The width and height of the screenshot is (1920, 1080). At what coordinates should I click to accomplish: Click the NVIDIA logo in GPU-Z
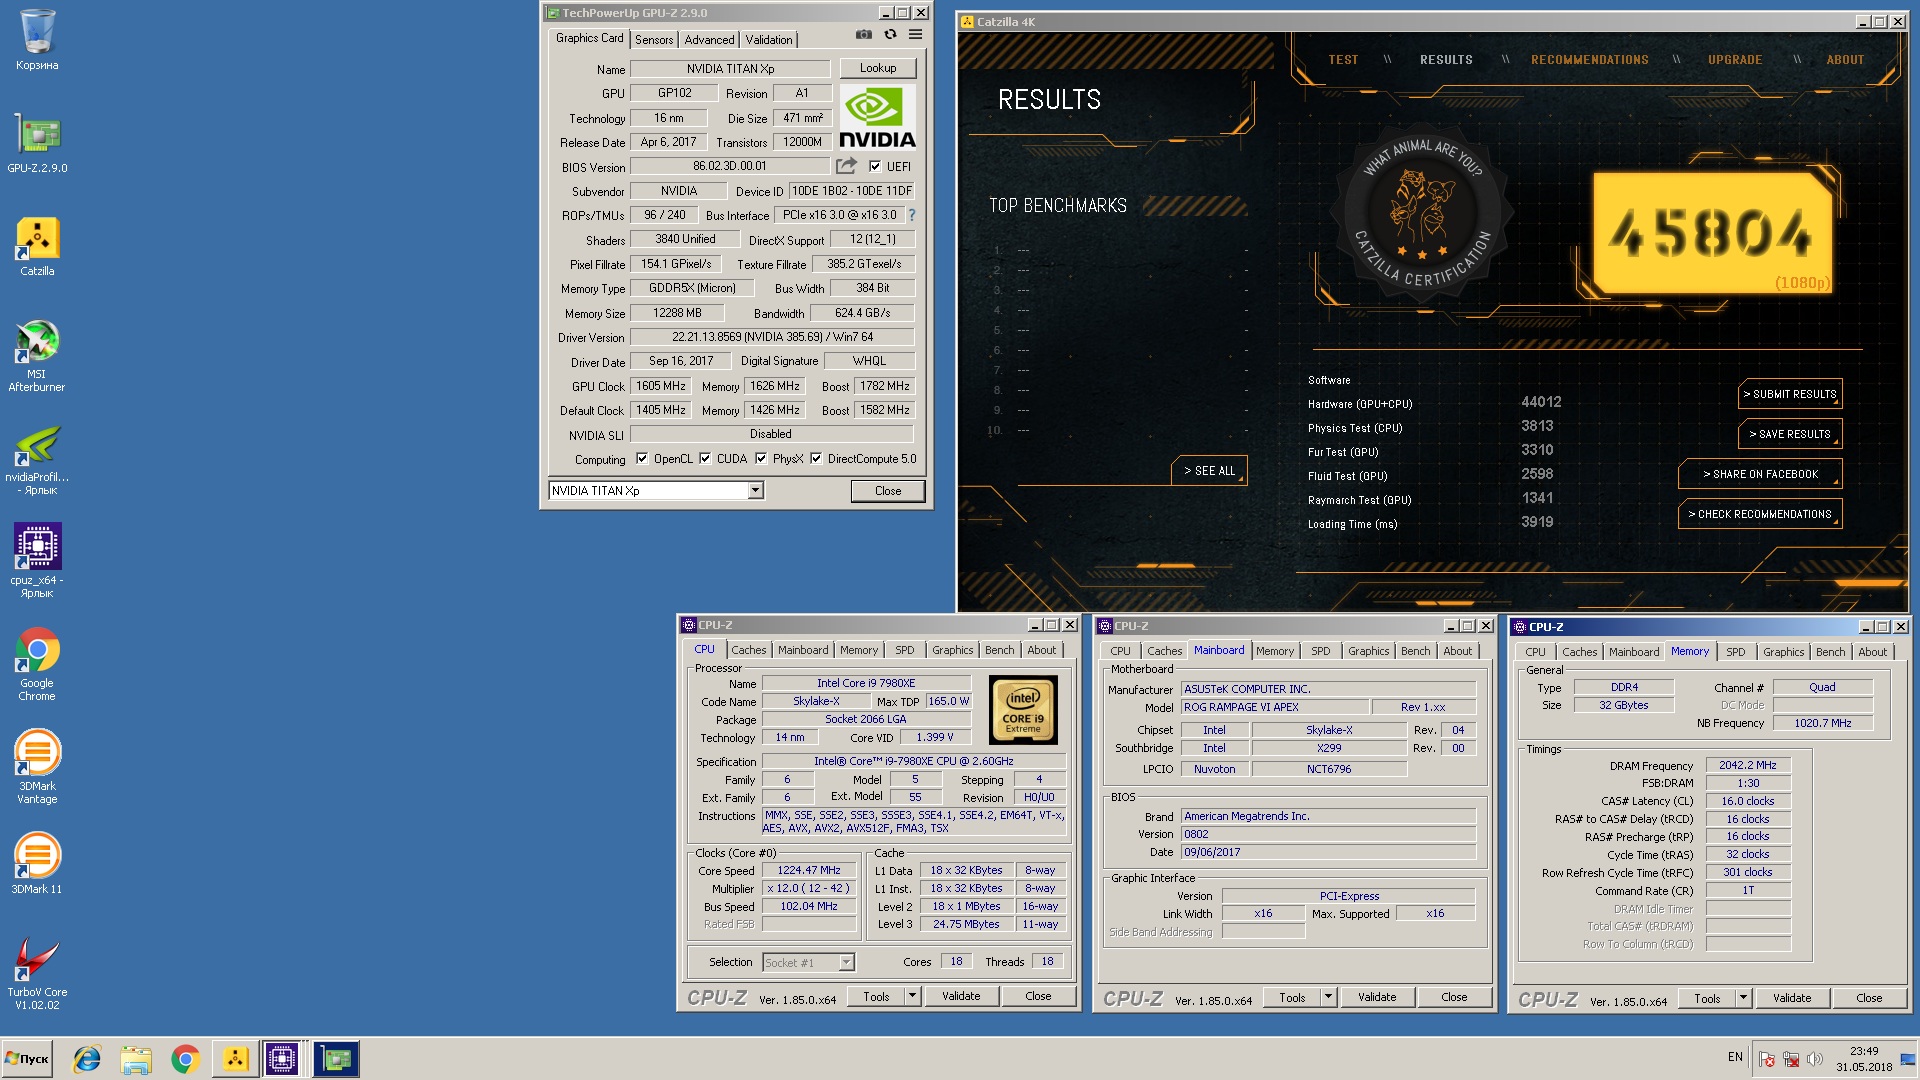[877, 117]
